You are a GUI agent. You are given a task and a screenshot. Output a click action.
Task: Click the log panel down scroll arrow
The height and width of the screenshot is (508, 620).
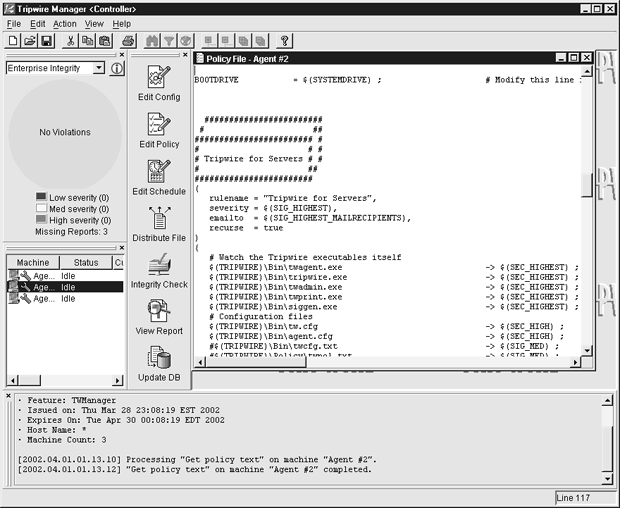608,479
